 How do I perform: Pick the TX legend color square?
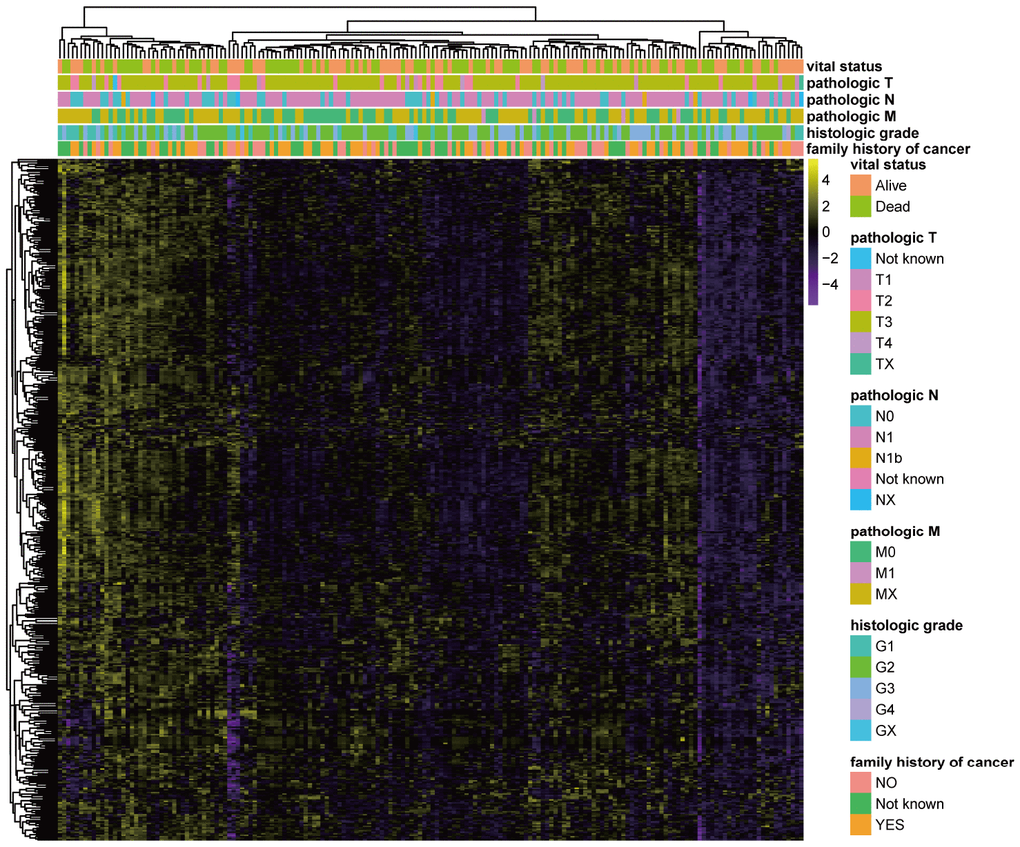click(x=860, y=363)
